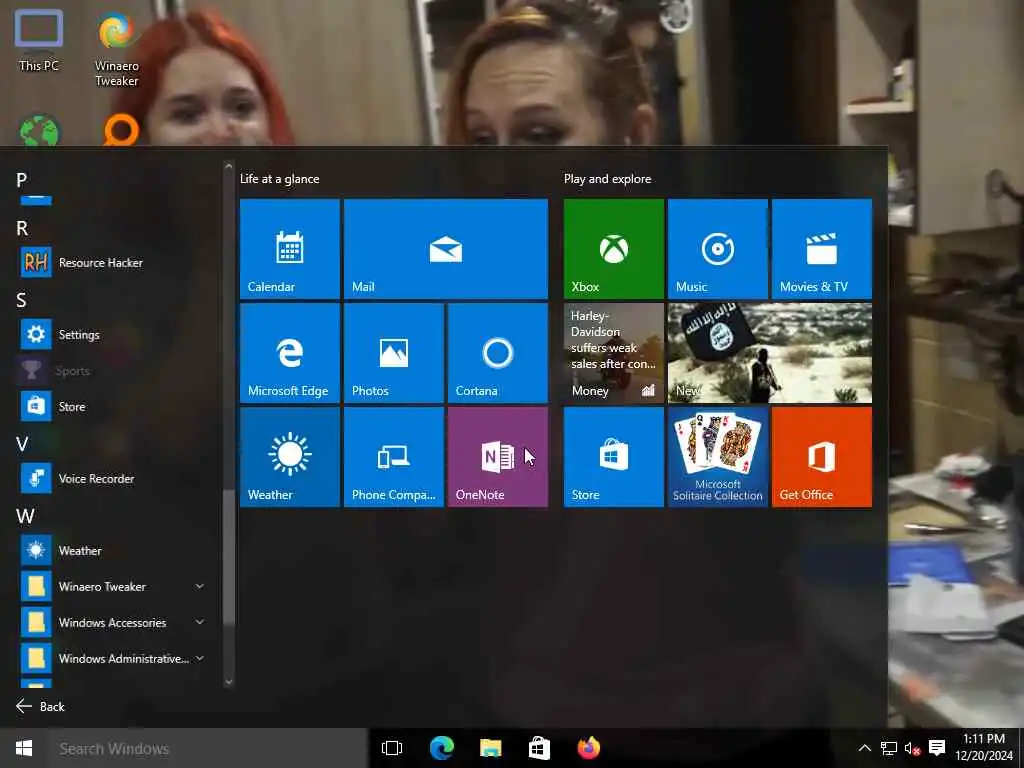The image size is (1024, 768).
Task: Click the app list scroll up arrow
Action: click(229, 167)
